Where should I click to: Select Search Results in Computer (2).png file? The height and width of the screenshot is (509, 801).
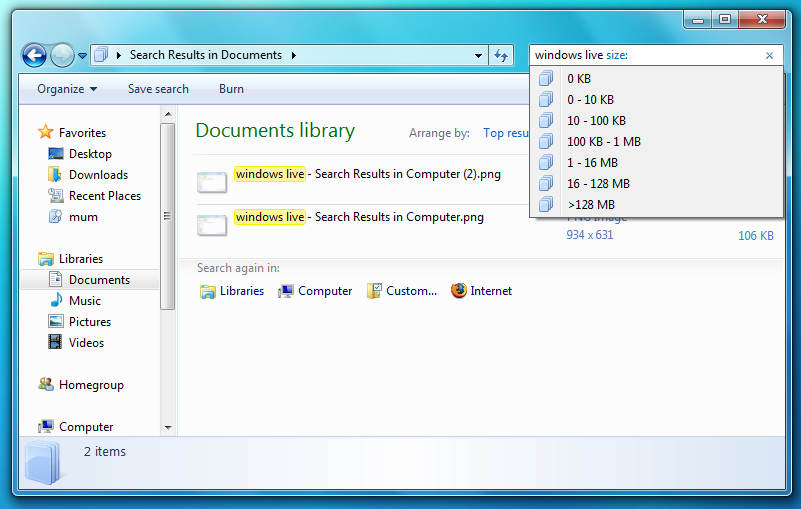coord(368,174)
